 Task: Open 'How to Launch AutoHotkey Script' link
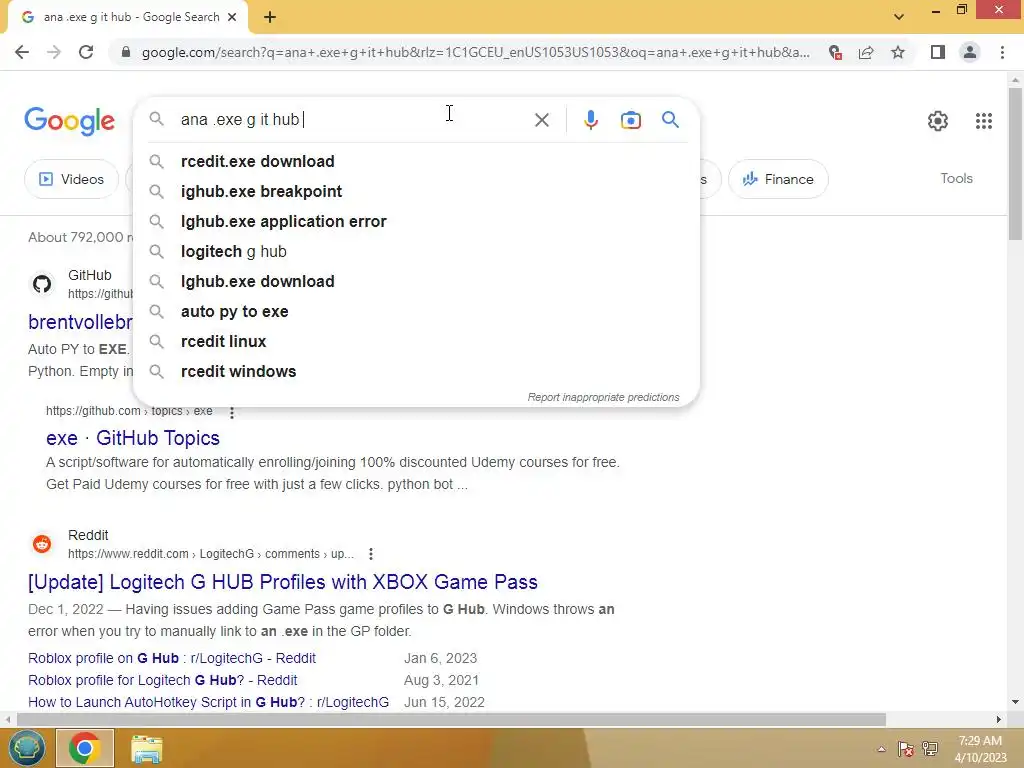coord(208,702)
